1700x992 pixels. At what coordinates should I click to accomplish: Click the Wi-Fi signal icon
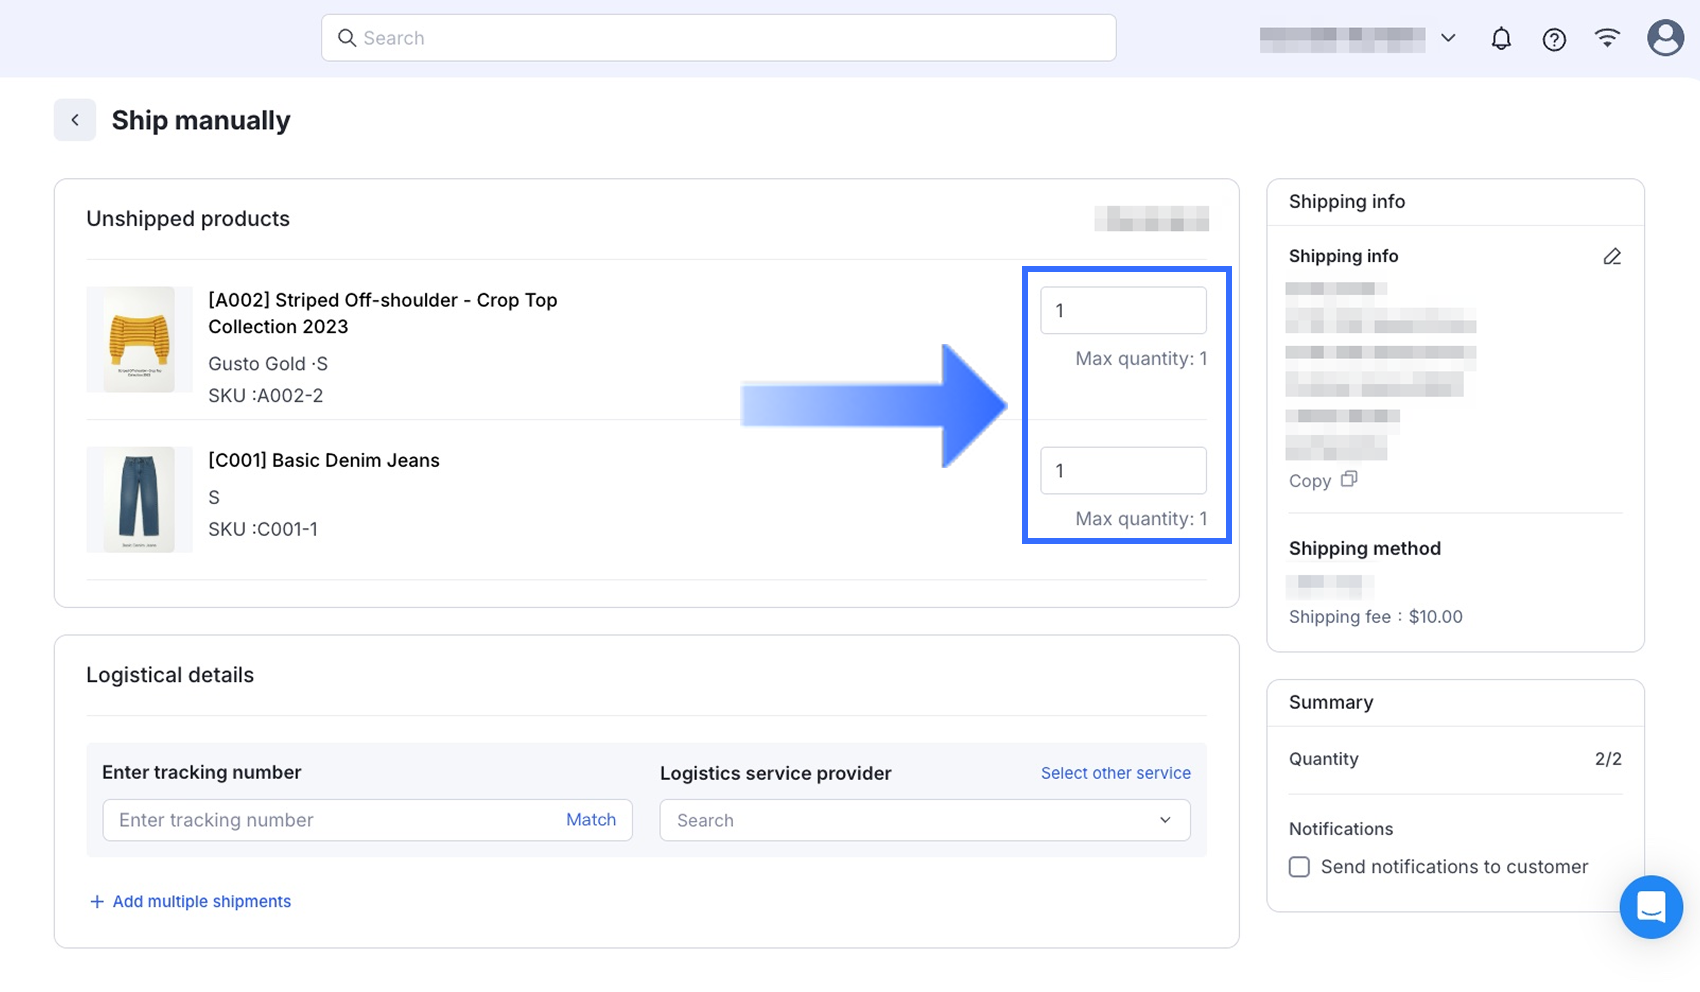point(1607,38)
